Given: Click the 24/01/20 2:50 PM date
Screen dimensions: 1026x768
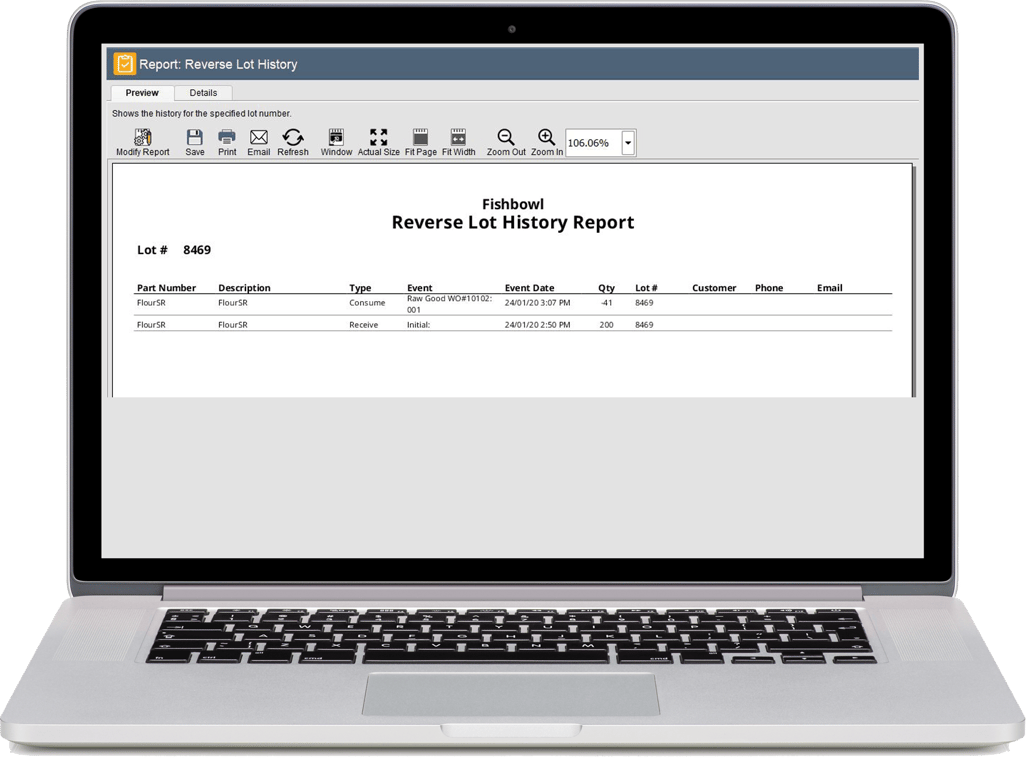Looking at the screenshot, I should [537, 324].
